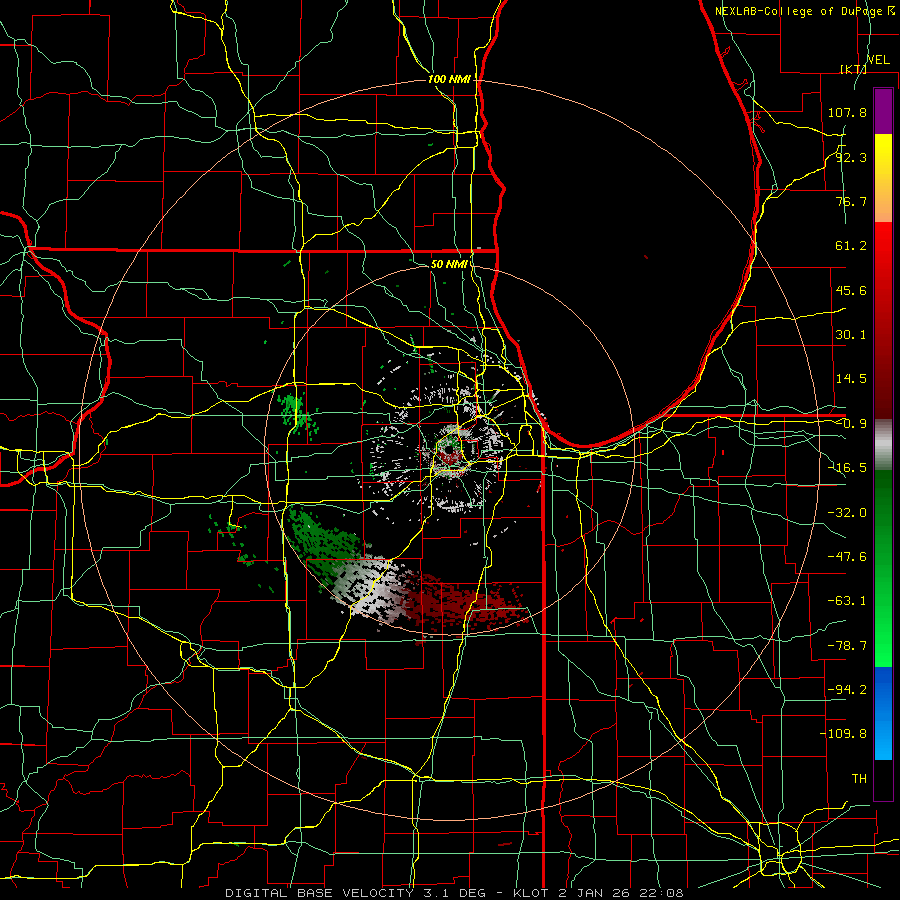900x900 pixels.
Task: Click the '[KT]' units label
Action: point(853,69)
